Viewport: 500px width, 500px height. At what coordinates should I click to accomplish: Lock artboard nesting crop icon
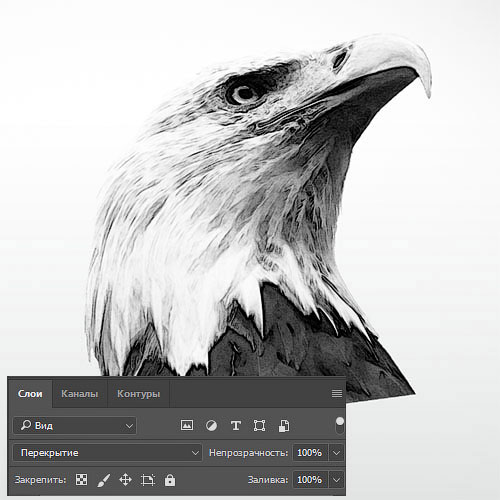click(x=148, y=480)
